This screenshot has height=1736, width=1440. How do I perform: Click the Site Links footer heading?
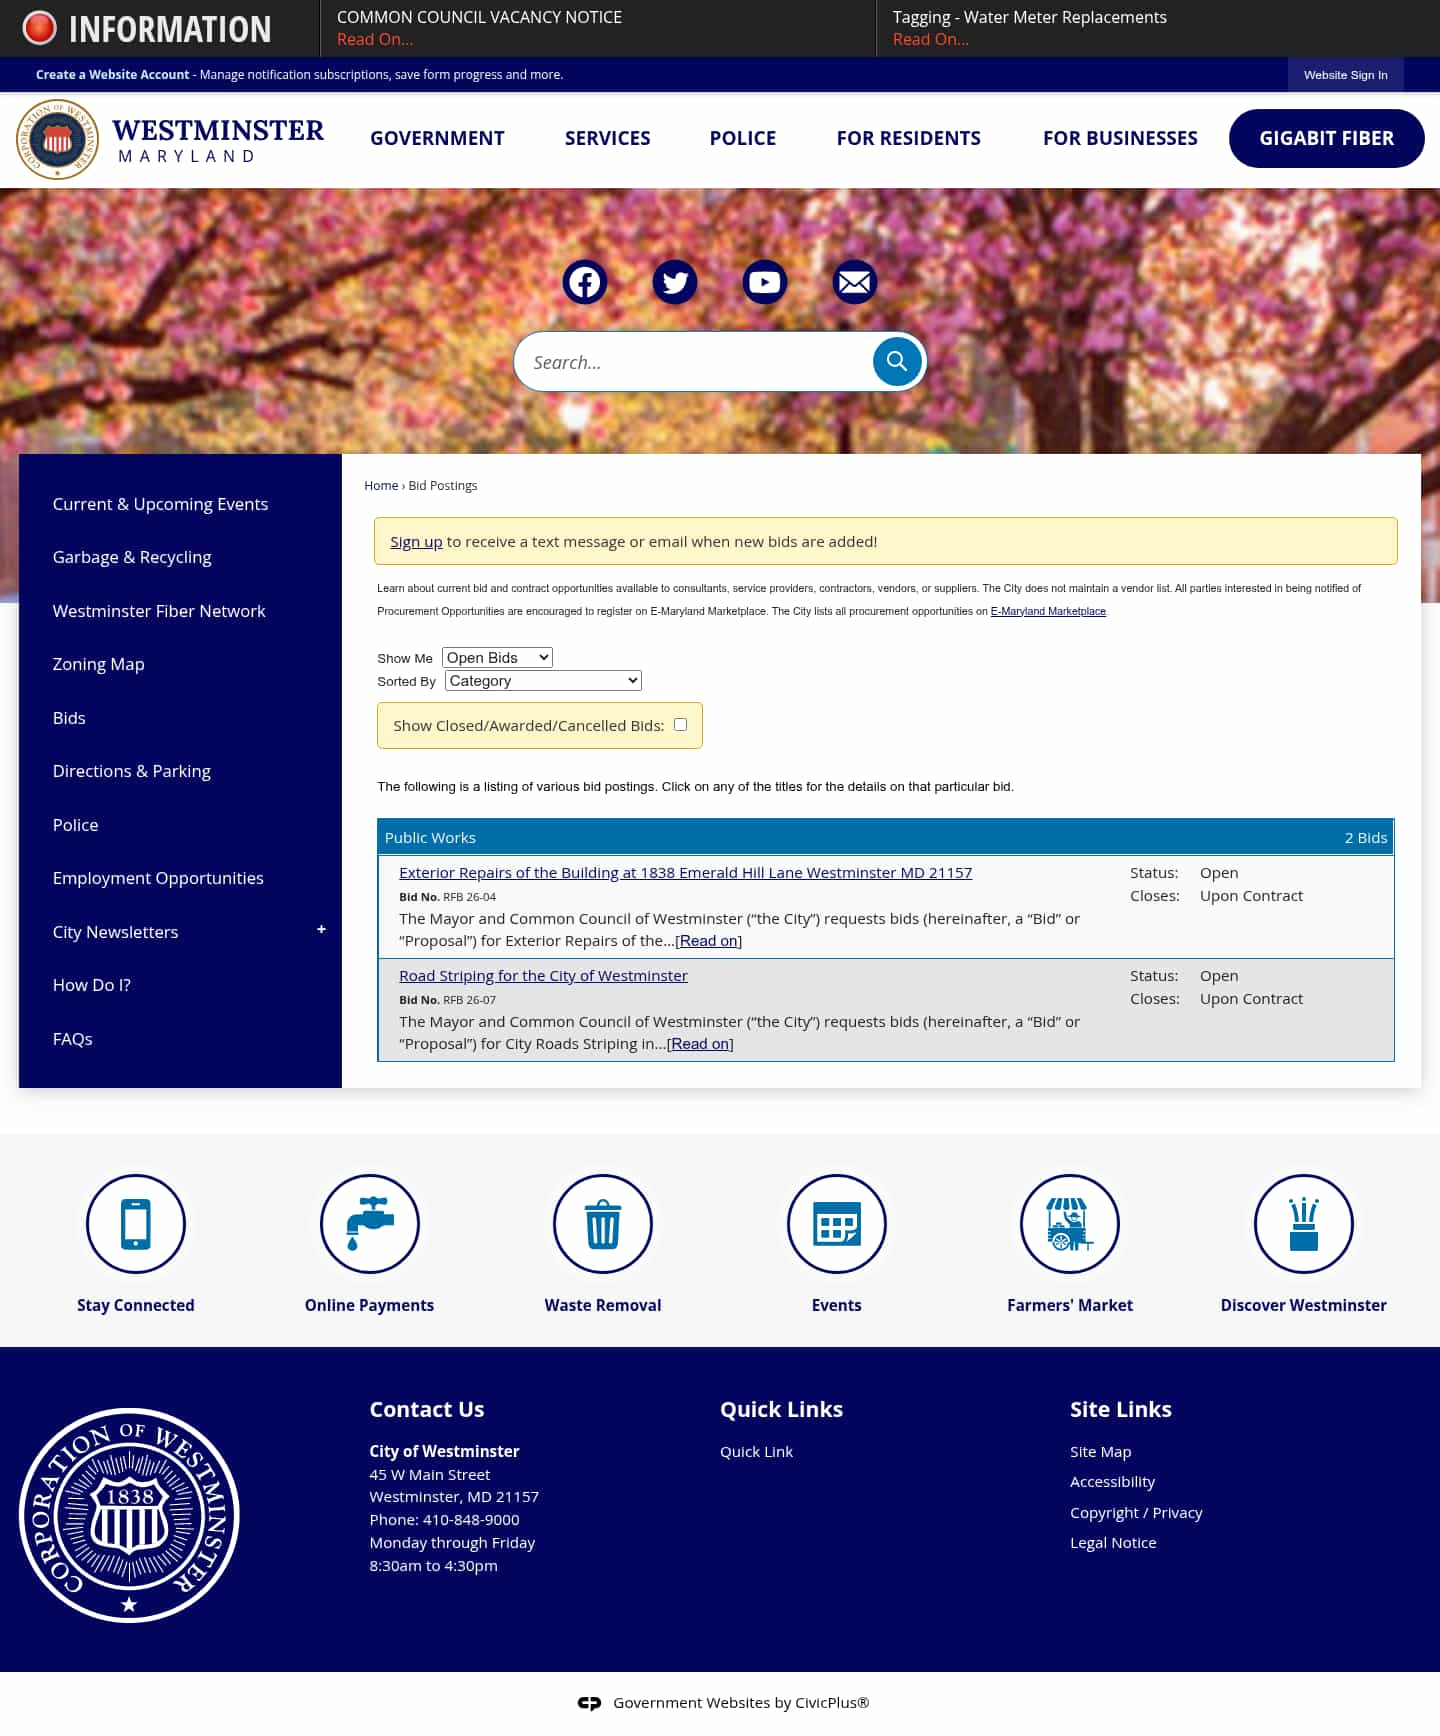1121,1409
